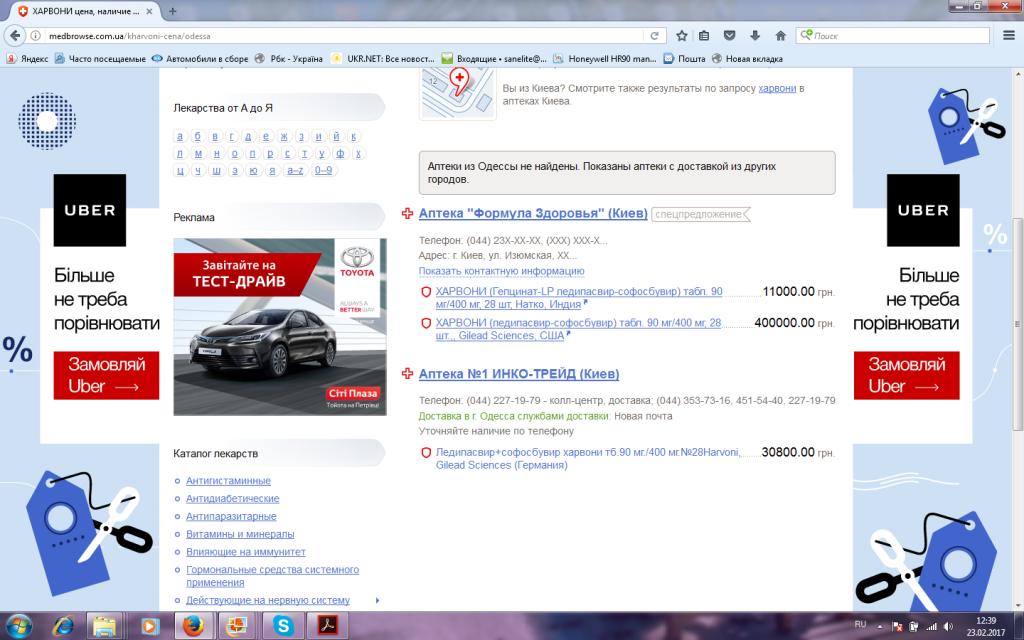
Task: Open a new browser tab
Action: coord(173,11)
